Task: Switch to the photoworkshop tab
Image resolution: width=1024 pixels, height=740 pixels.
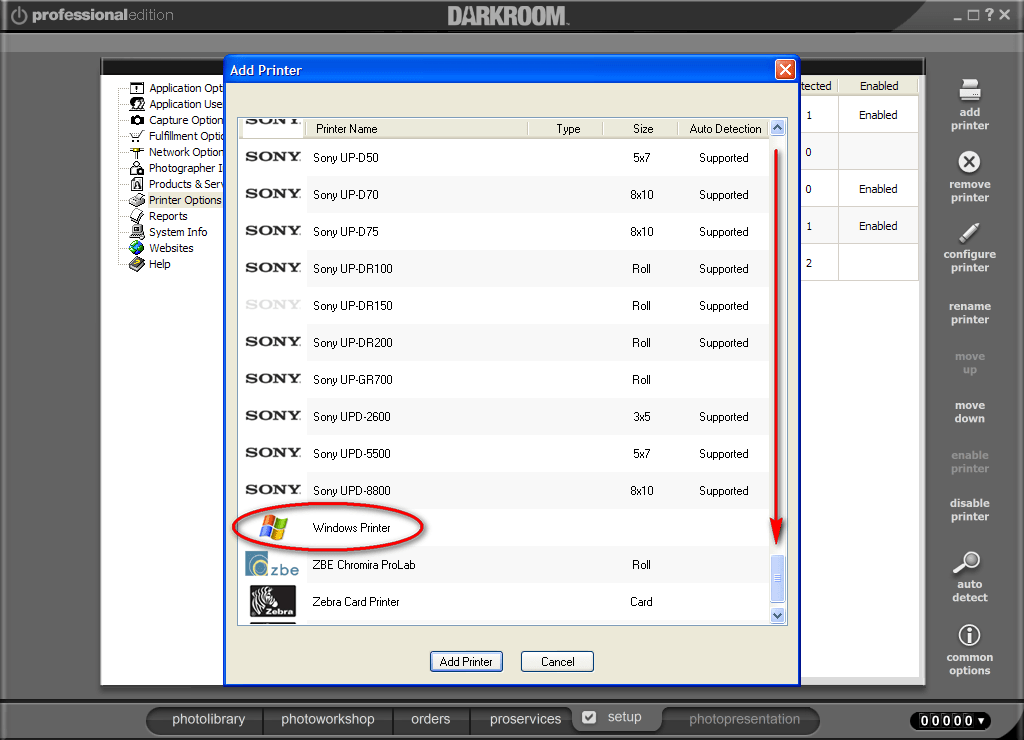Action: [x=328, y=719]
